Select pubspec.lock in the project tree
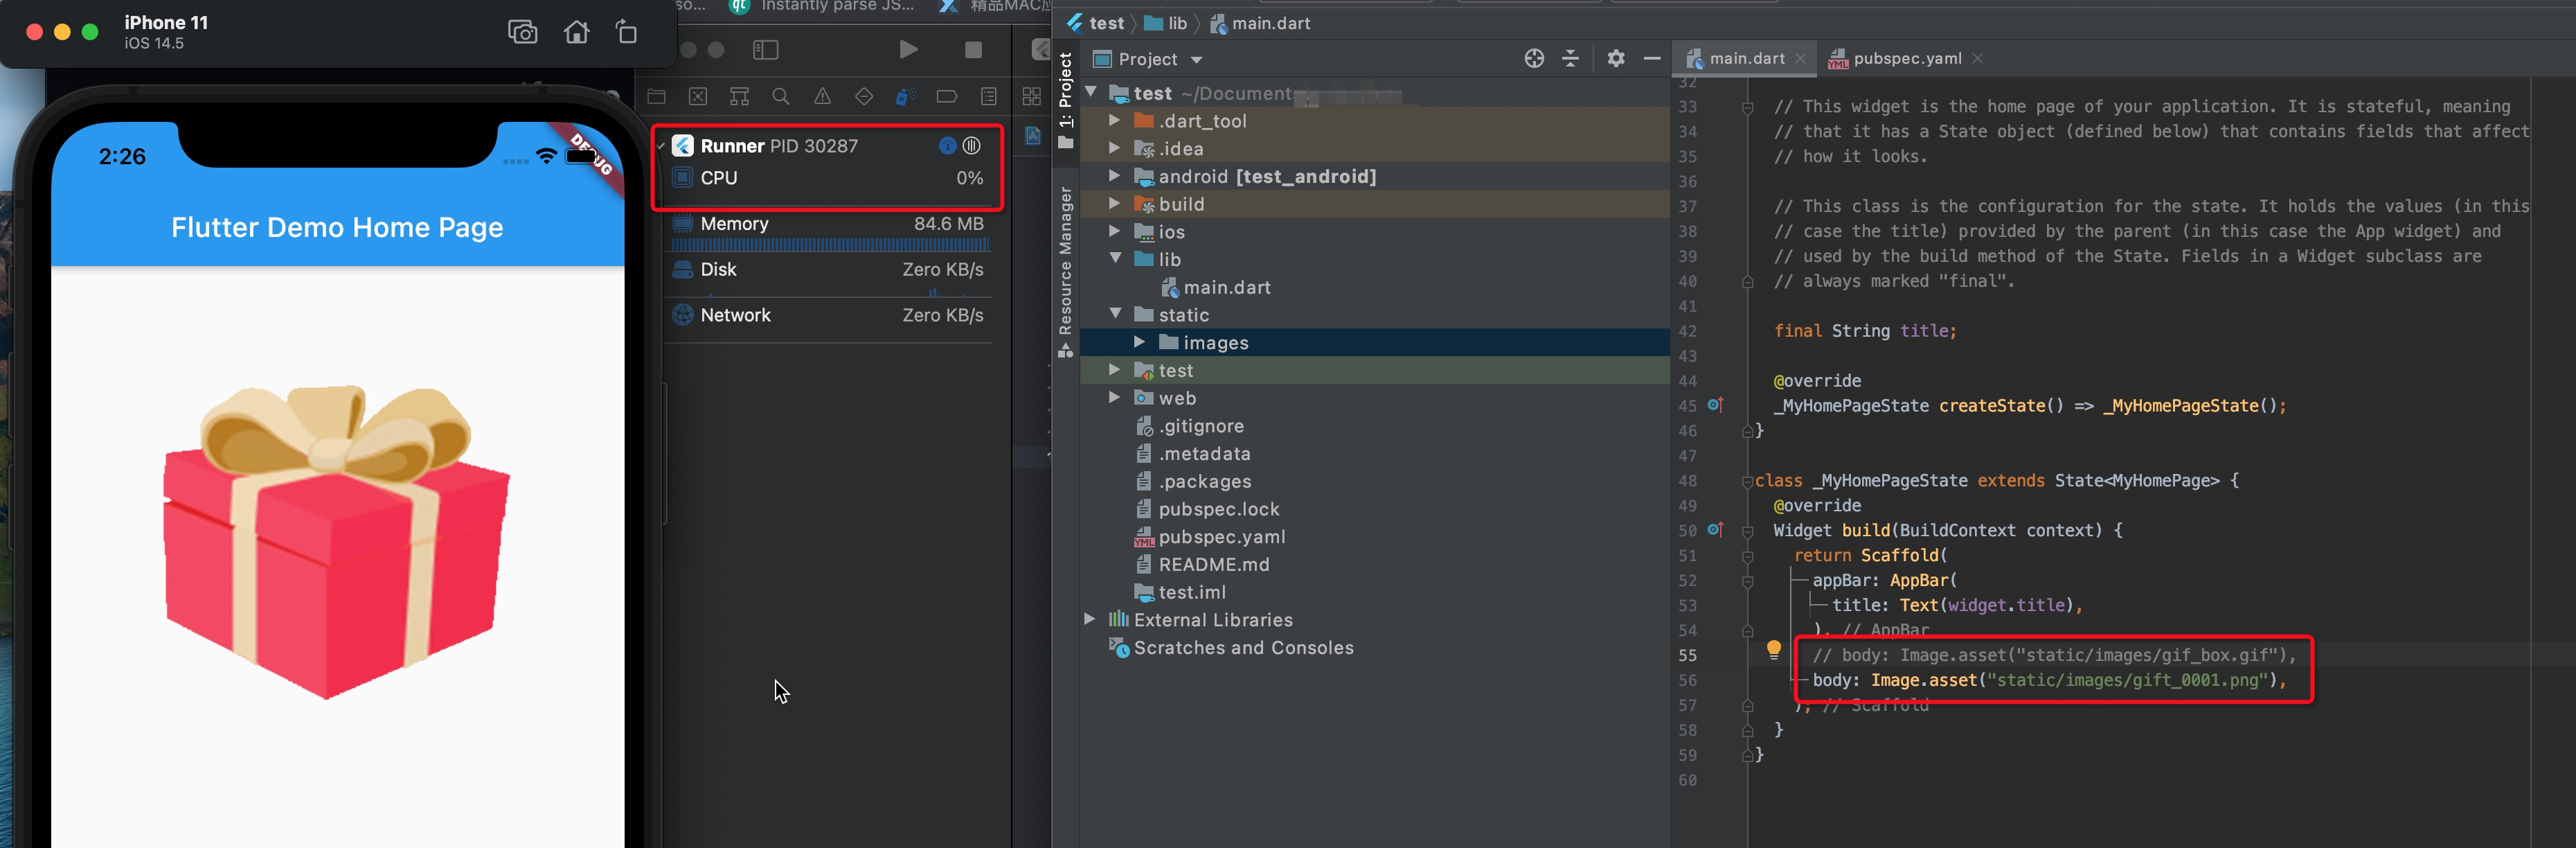The height and width of the screenshot is (848, 2576). click(1219, 509)
